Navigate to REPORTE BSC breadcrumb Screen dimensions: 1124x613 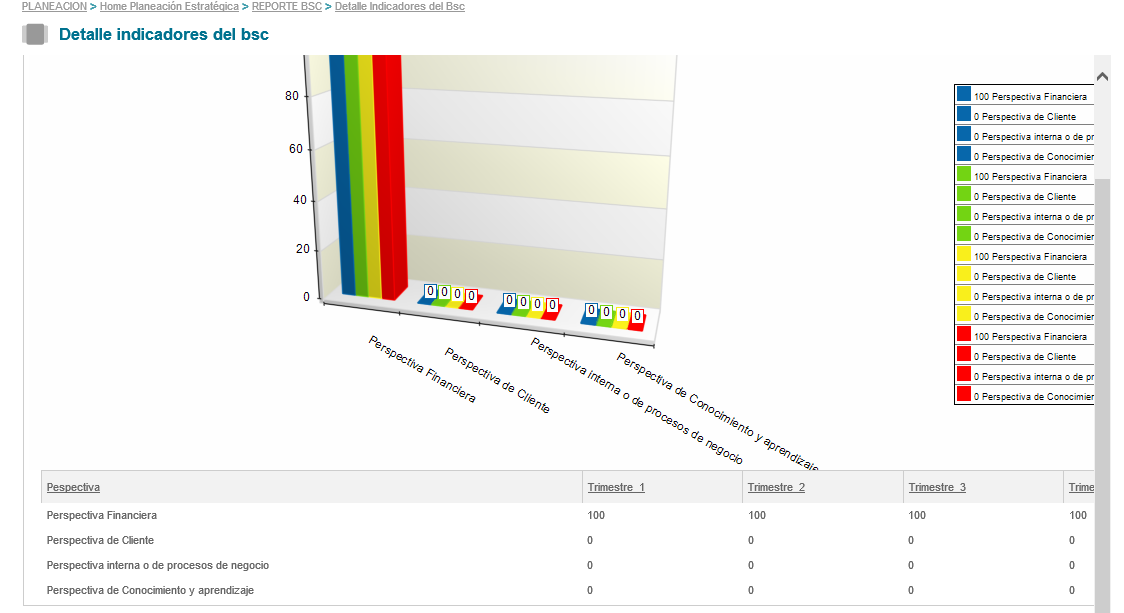tap(286, 7)
